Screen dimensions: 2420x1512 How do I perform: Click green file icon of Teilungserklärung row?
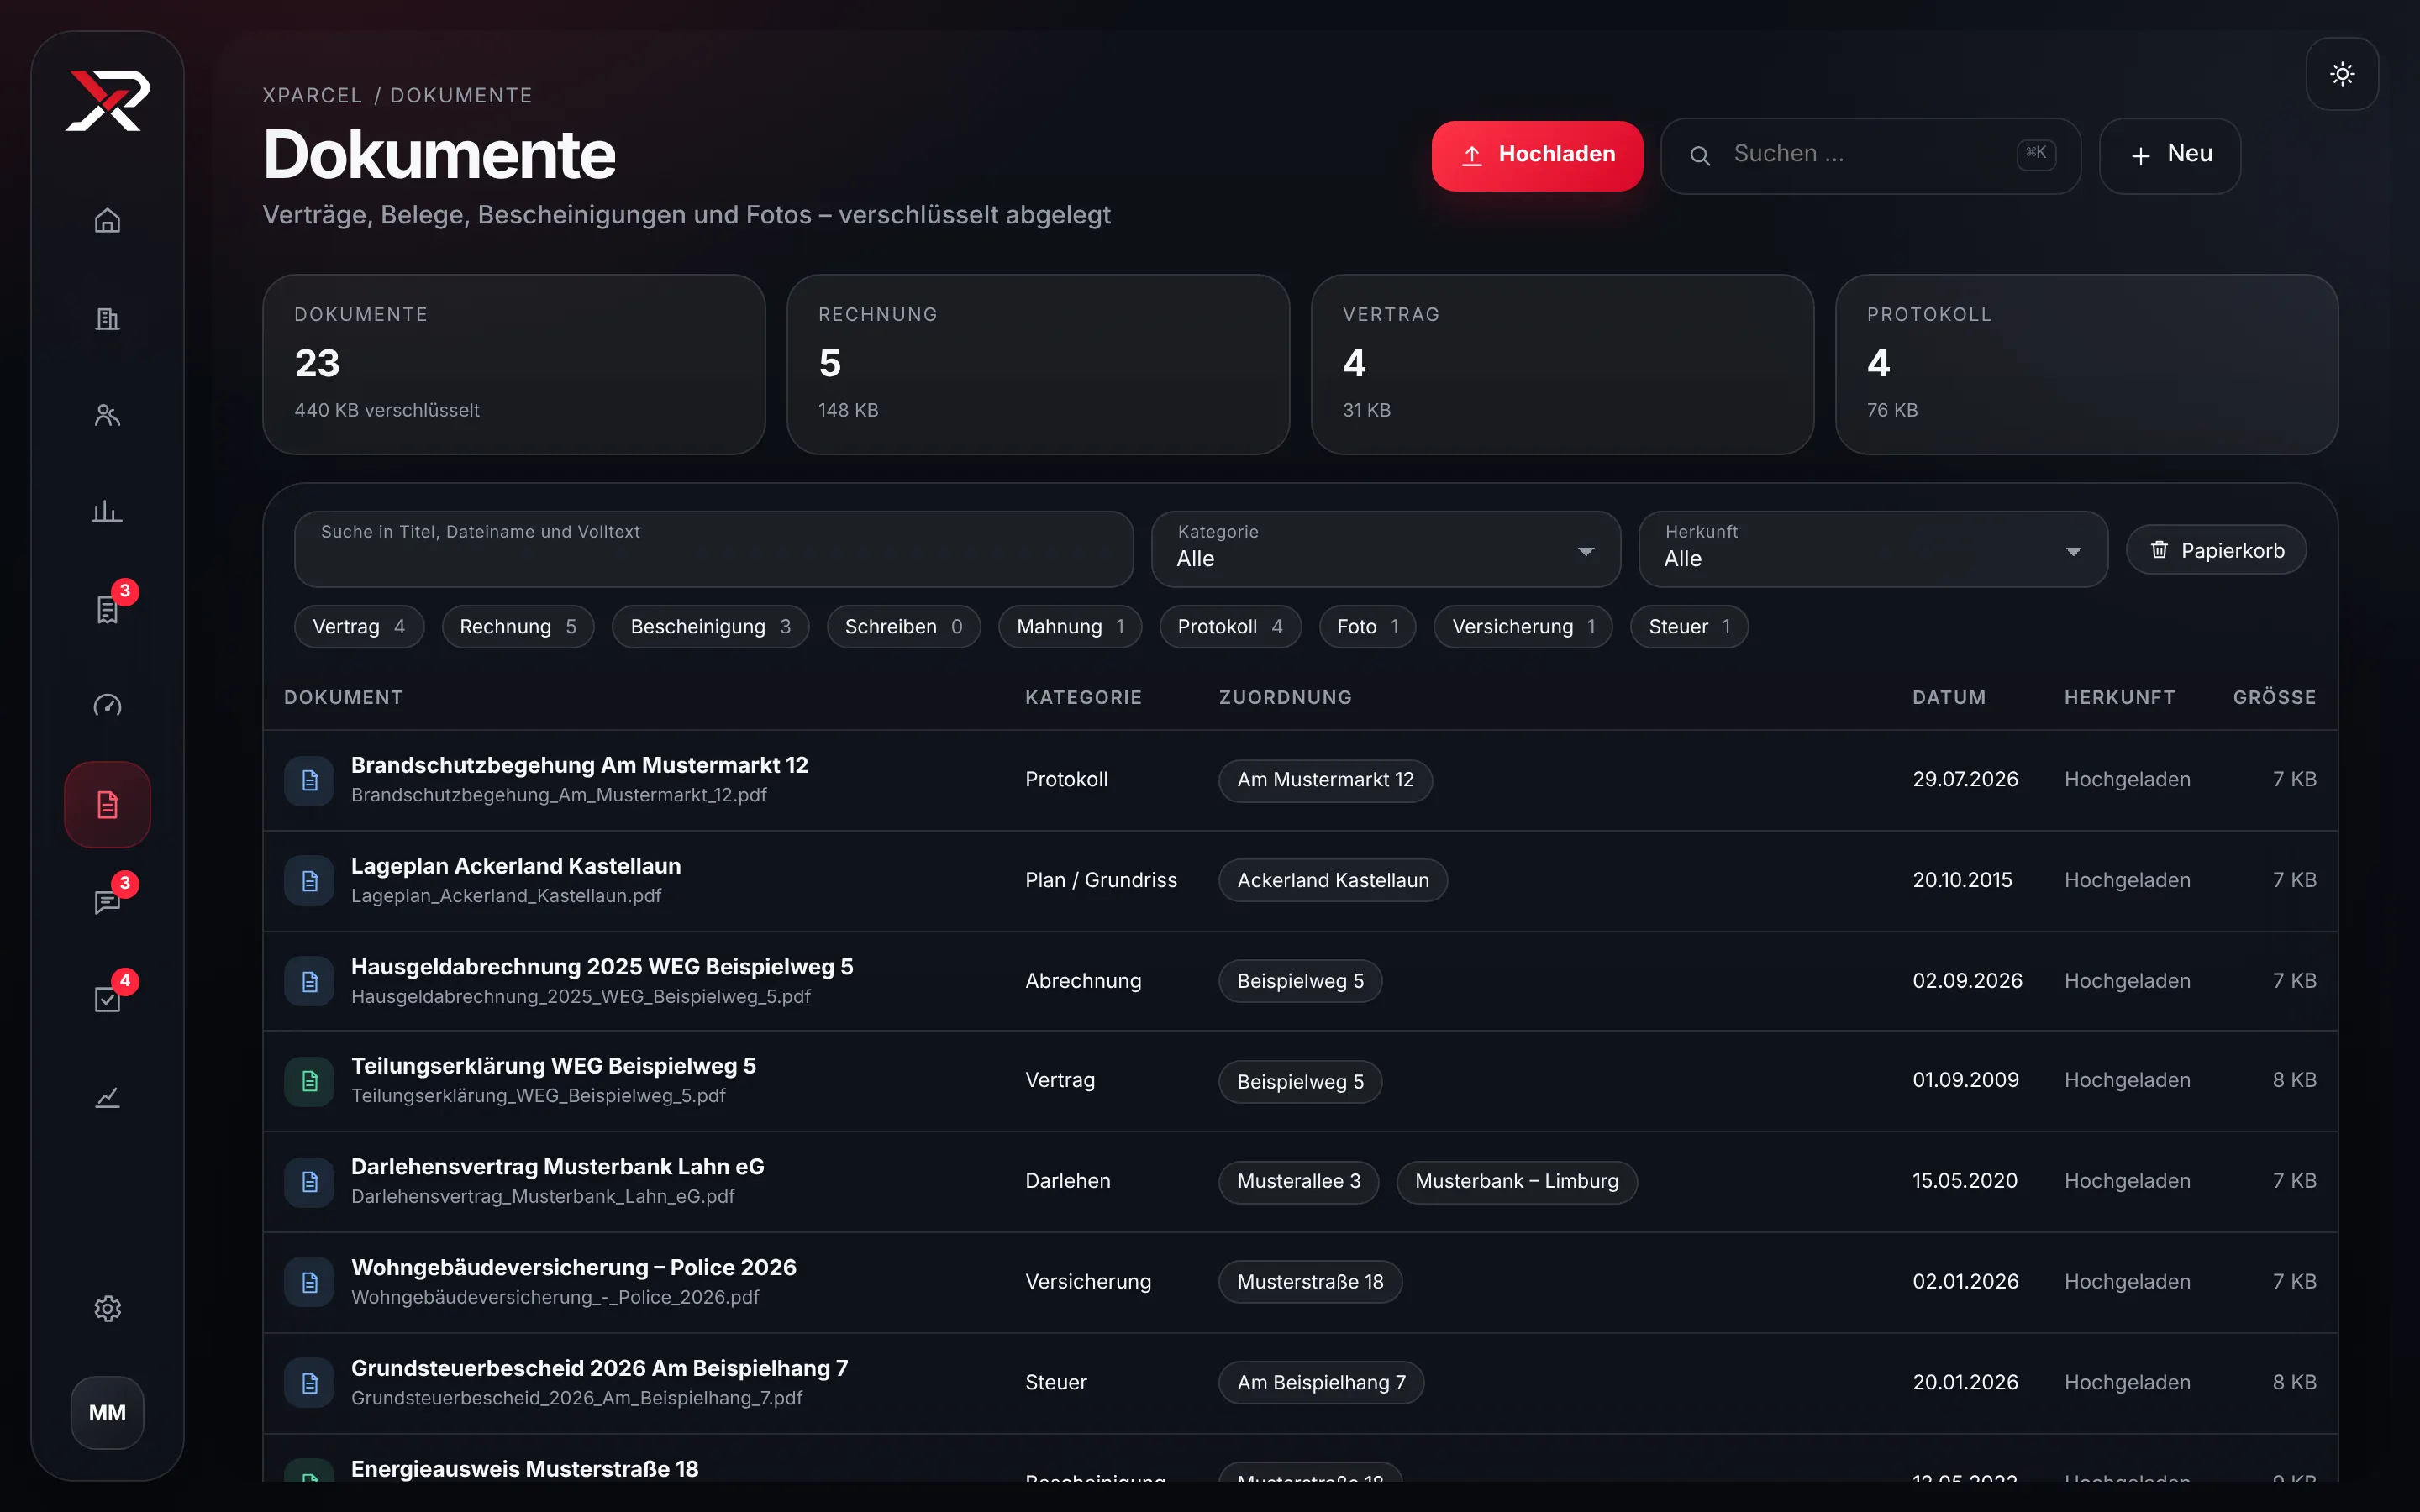click(x=309, y=1081)
